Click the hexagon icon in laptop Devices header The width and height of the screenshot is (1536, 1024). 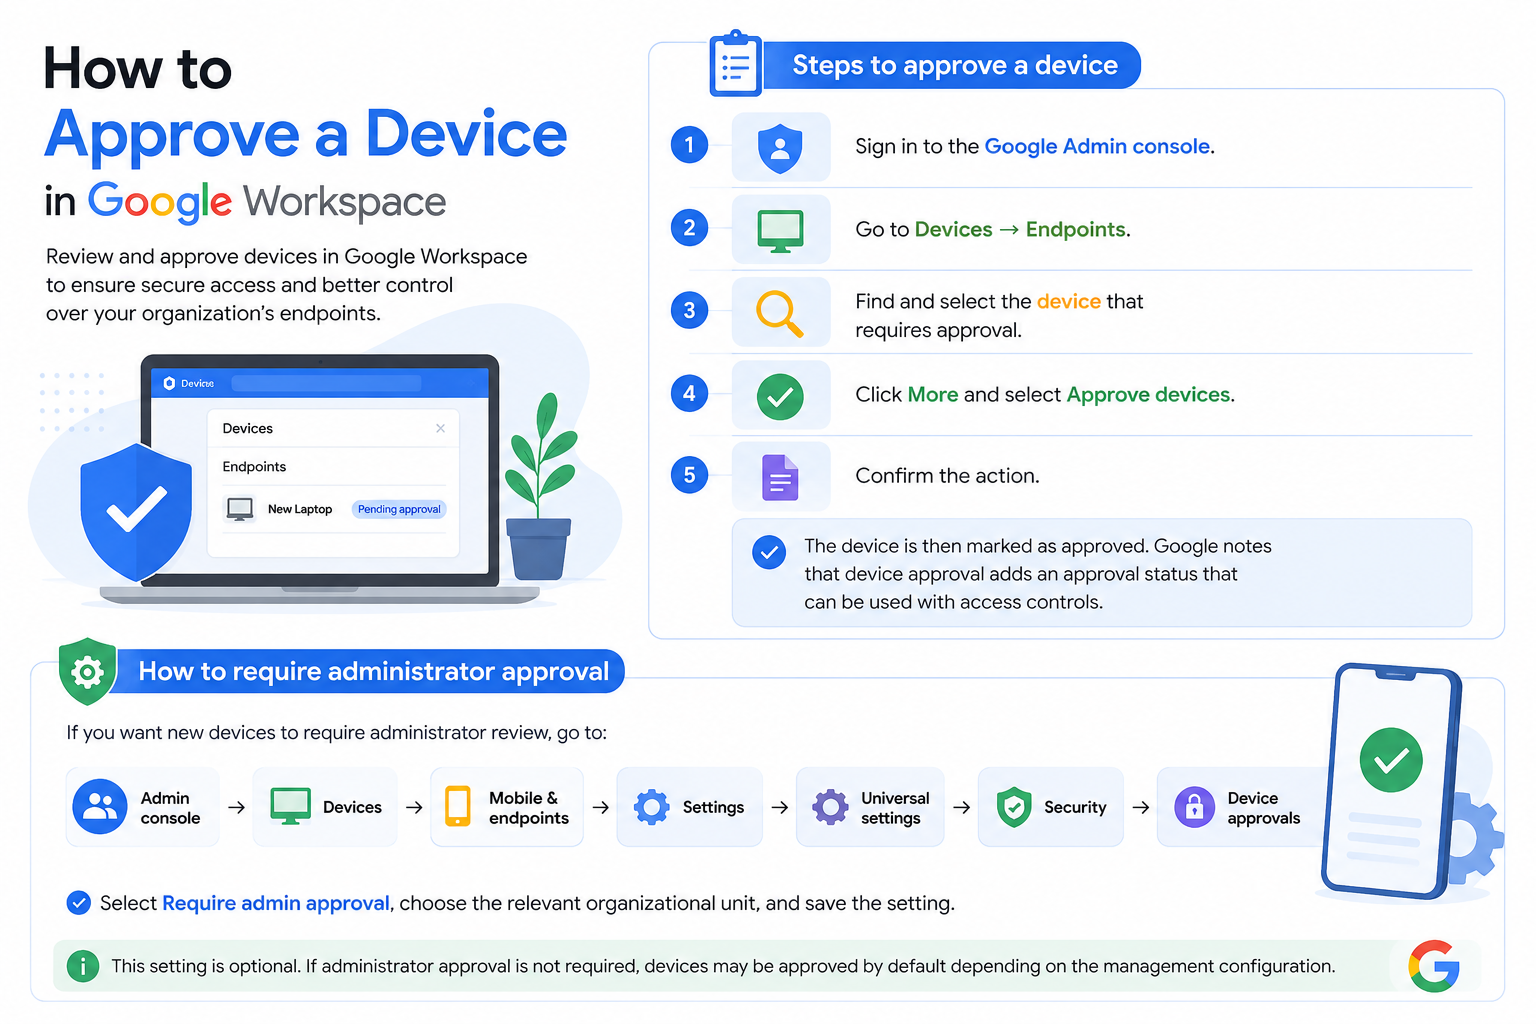[x=169, y=383]
